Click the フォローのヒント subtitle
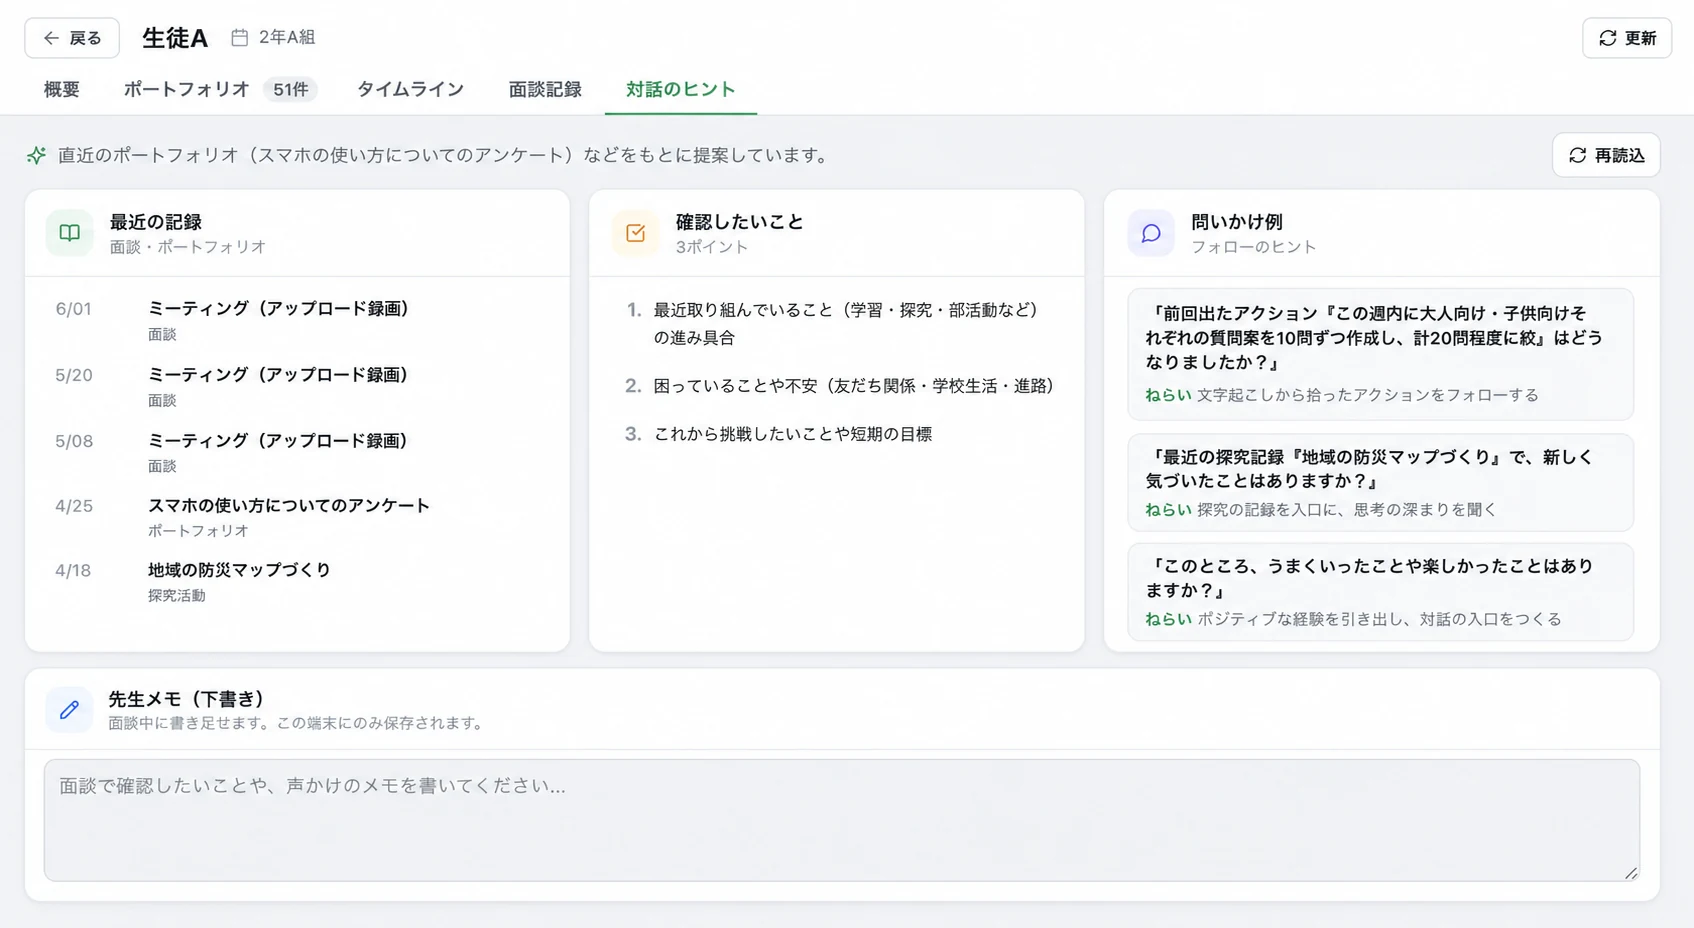 [x=1253, y=247]
